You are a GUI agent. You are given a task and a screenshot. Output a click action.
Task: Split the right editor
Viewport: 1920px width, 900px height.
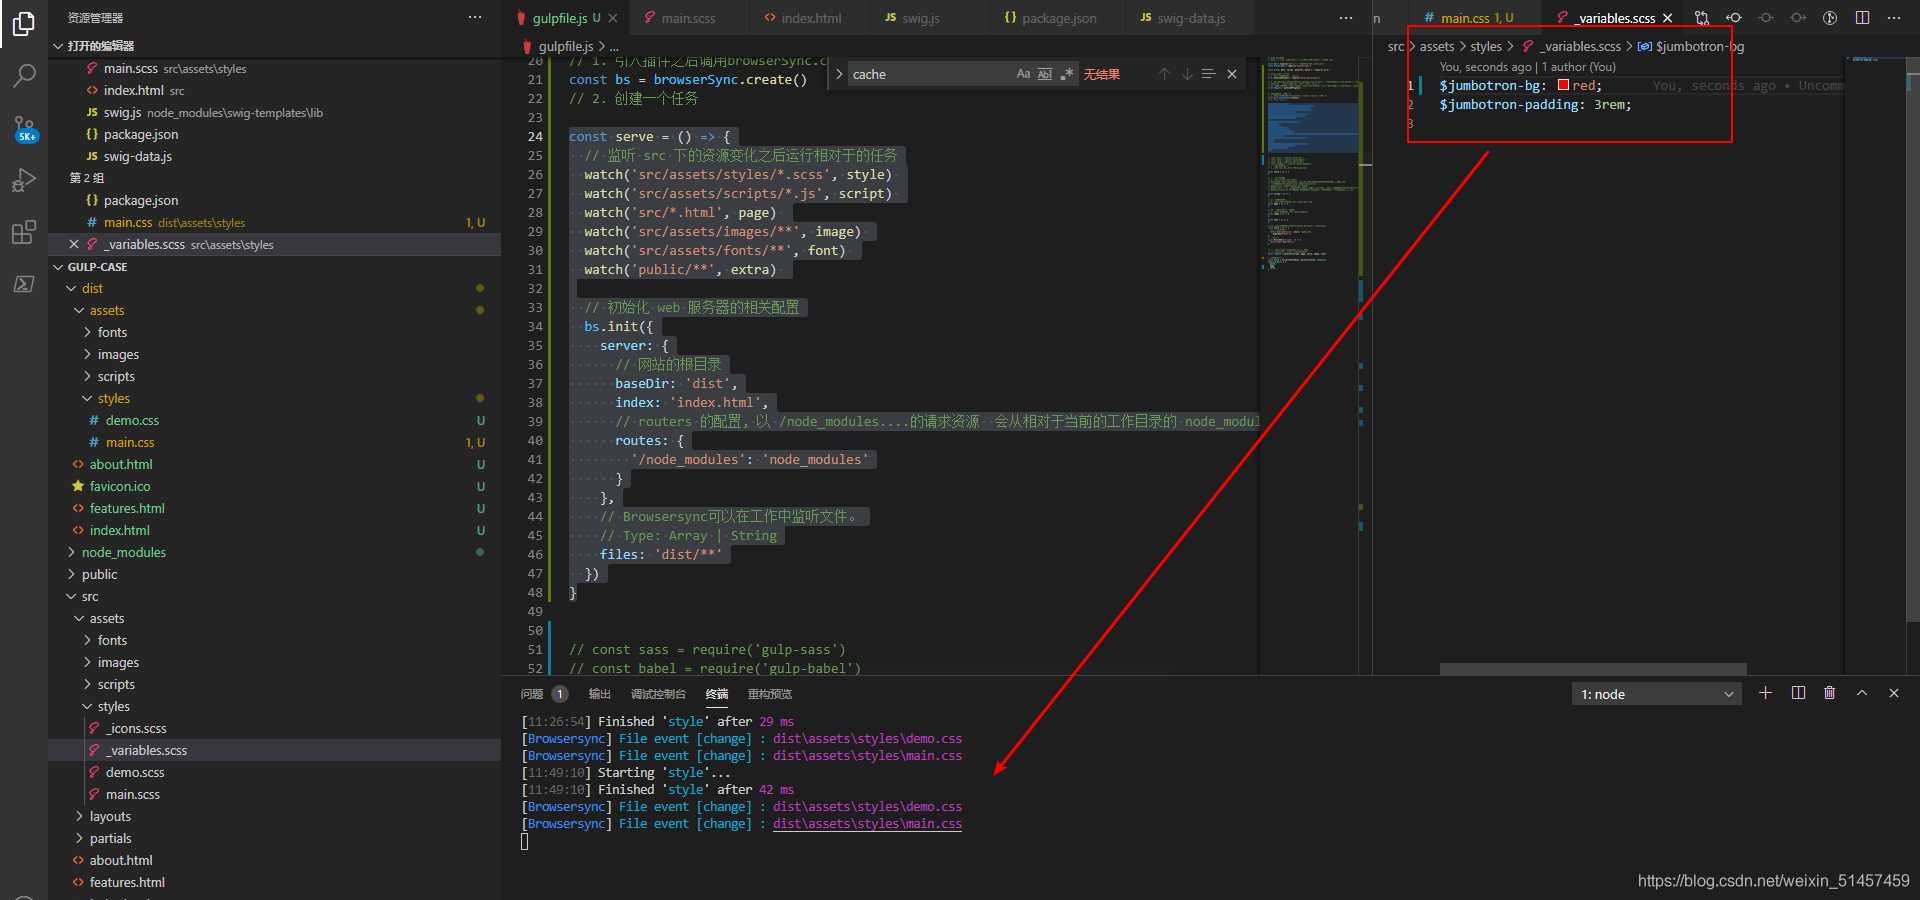pos(1862,18)
